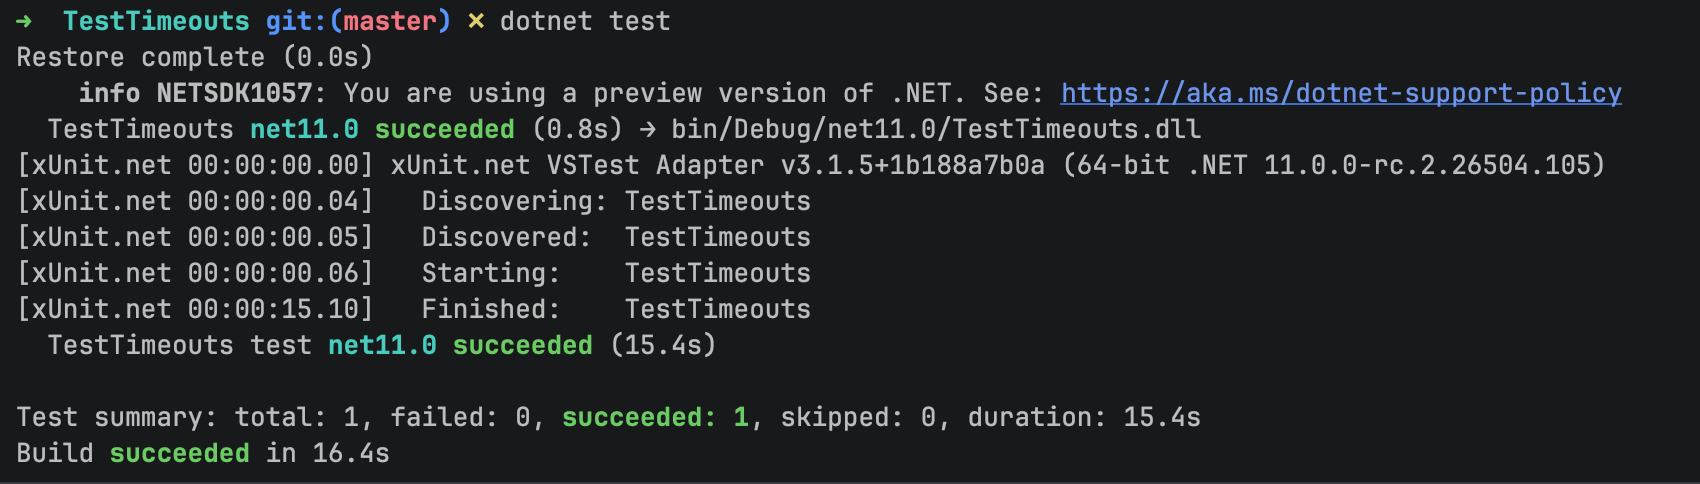Click the git:(master) branch indicator
The image size is (1700, 484).
click(x=358, y=21)
